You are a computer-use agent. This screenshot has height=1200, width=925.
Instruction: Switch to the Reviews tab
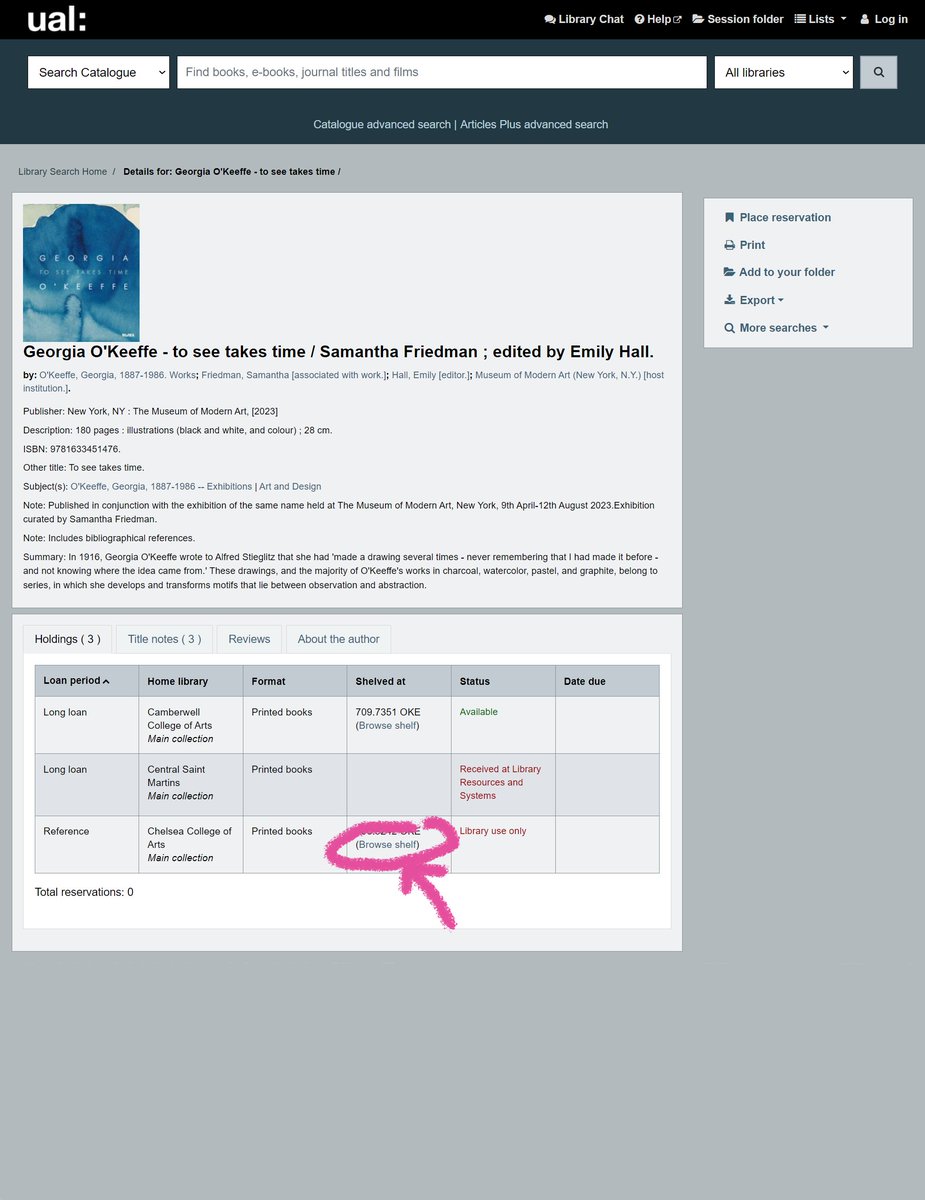click(x=249, y=639)
